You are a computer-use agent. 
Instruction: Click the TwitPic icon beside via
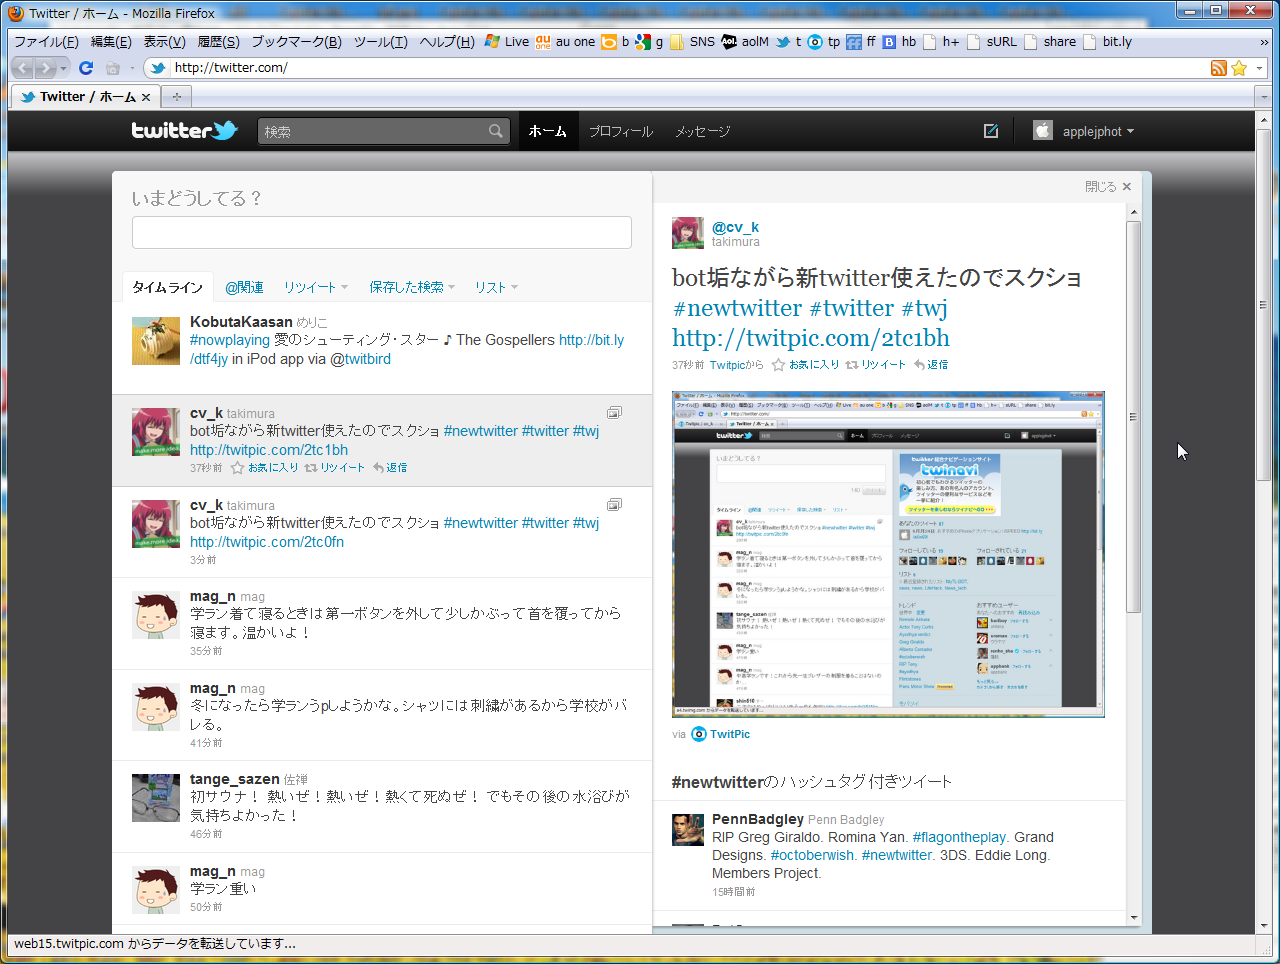[699, 734]
